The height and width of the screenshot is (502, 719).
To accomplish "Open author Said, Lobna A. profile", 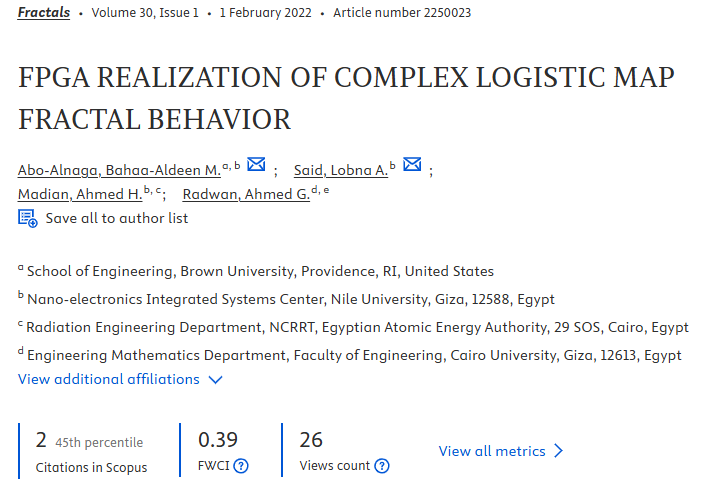I will coord(340,170).
